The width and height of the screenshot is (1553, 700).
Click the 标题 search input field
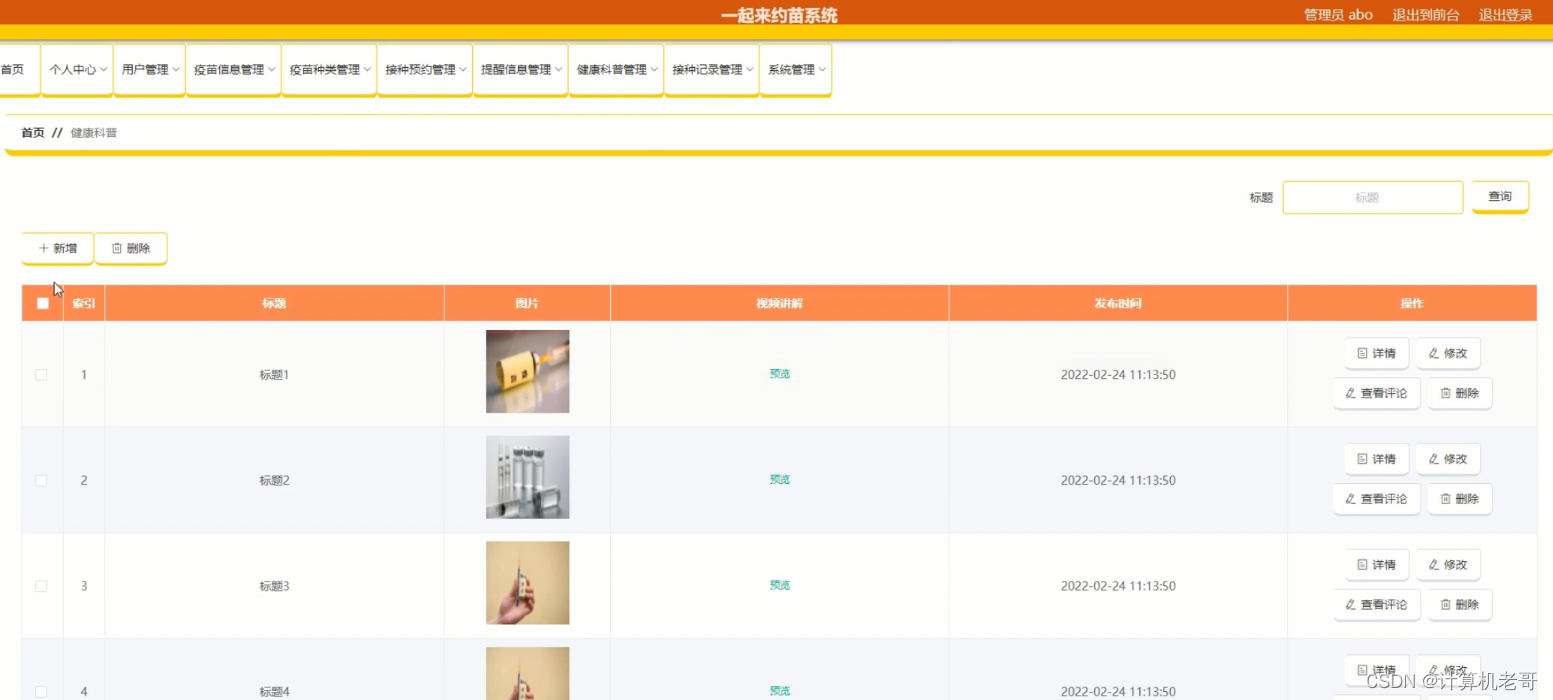click(1373, 198)
